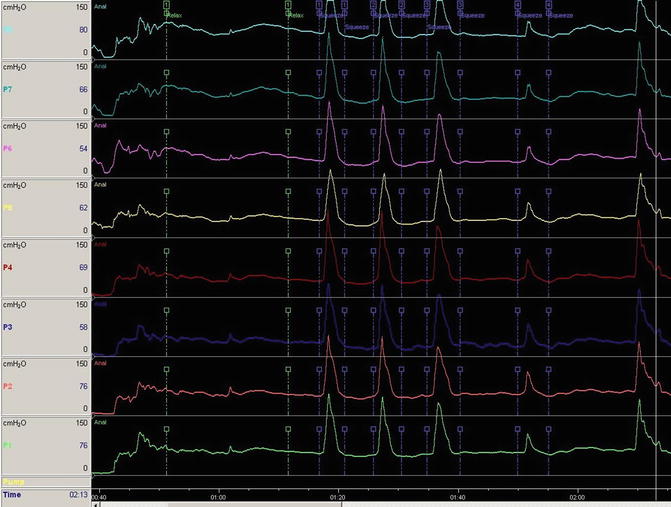Select the P4 channel label
This screenshot has width=671, height=507.
tap(9, 268)
